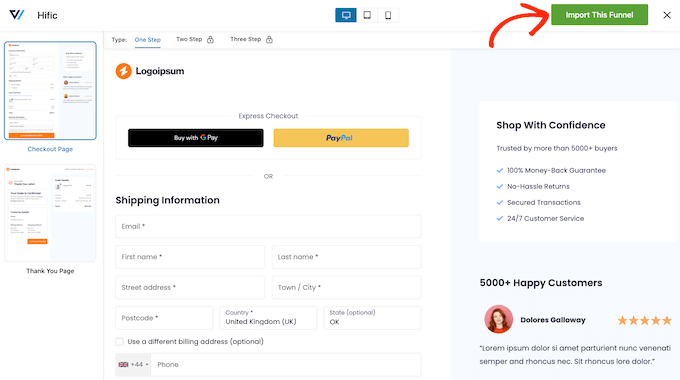Close the funnel preview with X
680x380 pixels.
click(667, 15)
